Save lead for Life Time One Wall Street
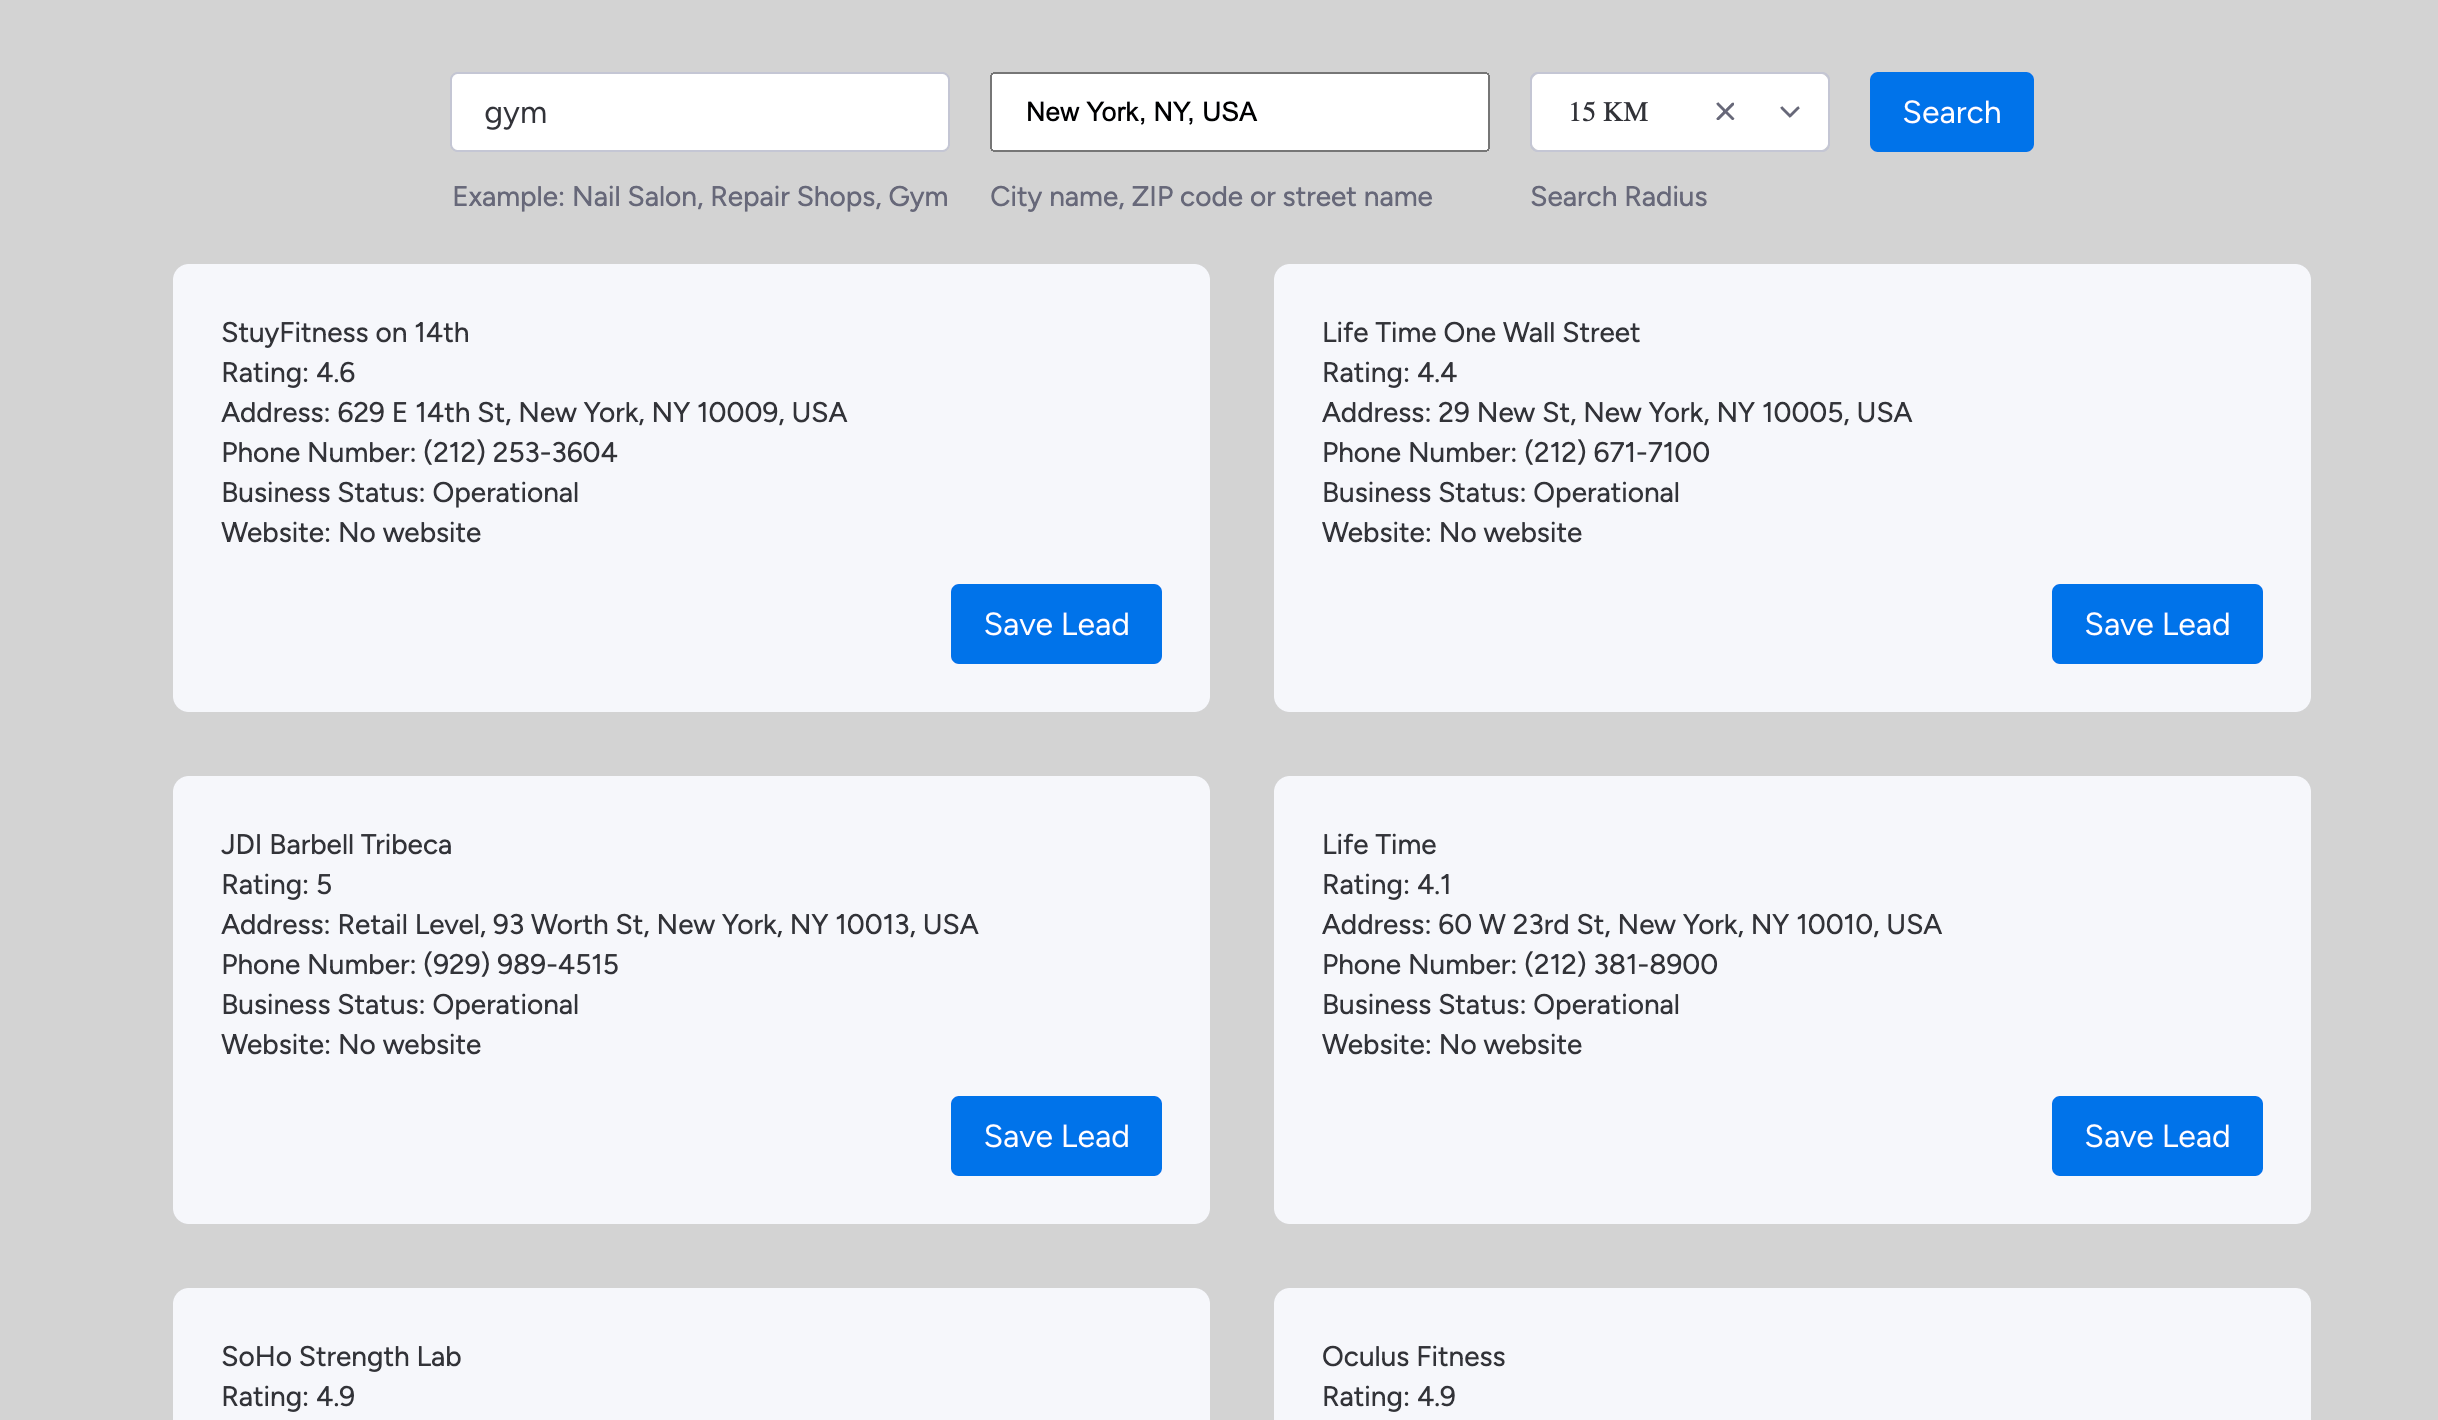 coord(2159,624)
